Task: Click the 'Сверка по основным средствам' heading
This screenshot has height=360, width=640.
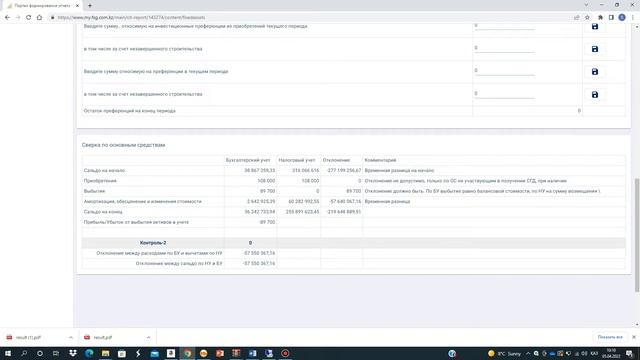Action: click(x=123, y=145)
